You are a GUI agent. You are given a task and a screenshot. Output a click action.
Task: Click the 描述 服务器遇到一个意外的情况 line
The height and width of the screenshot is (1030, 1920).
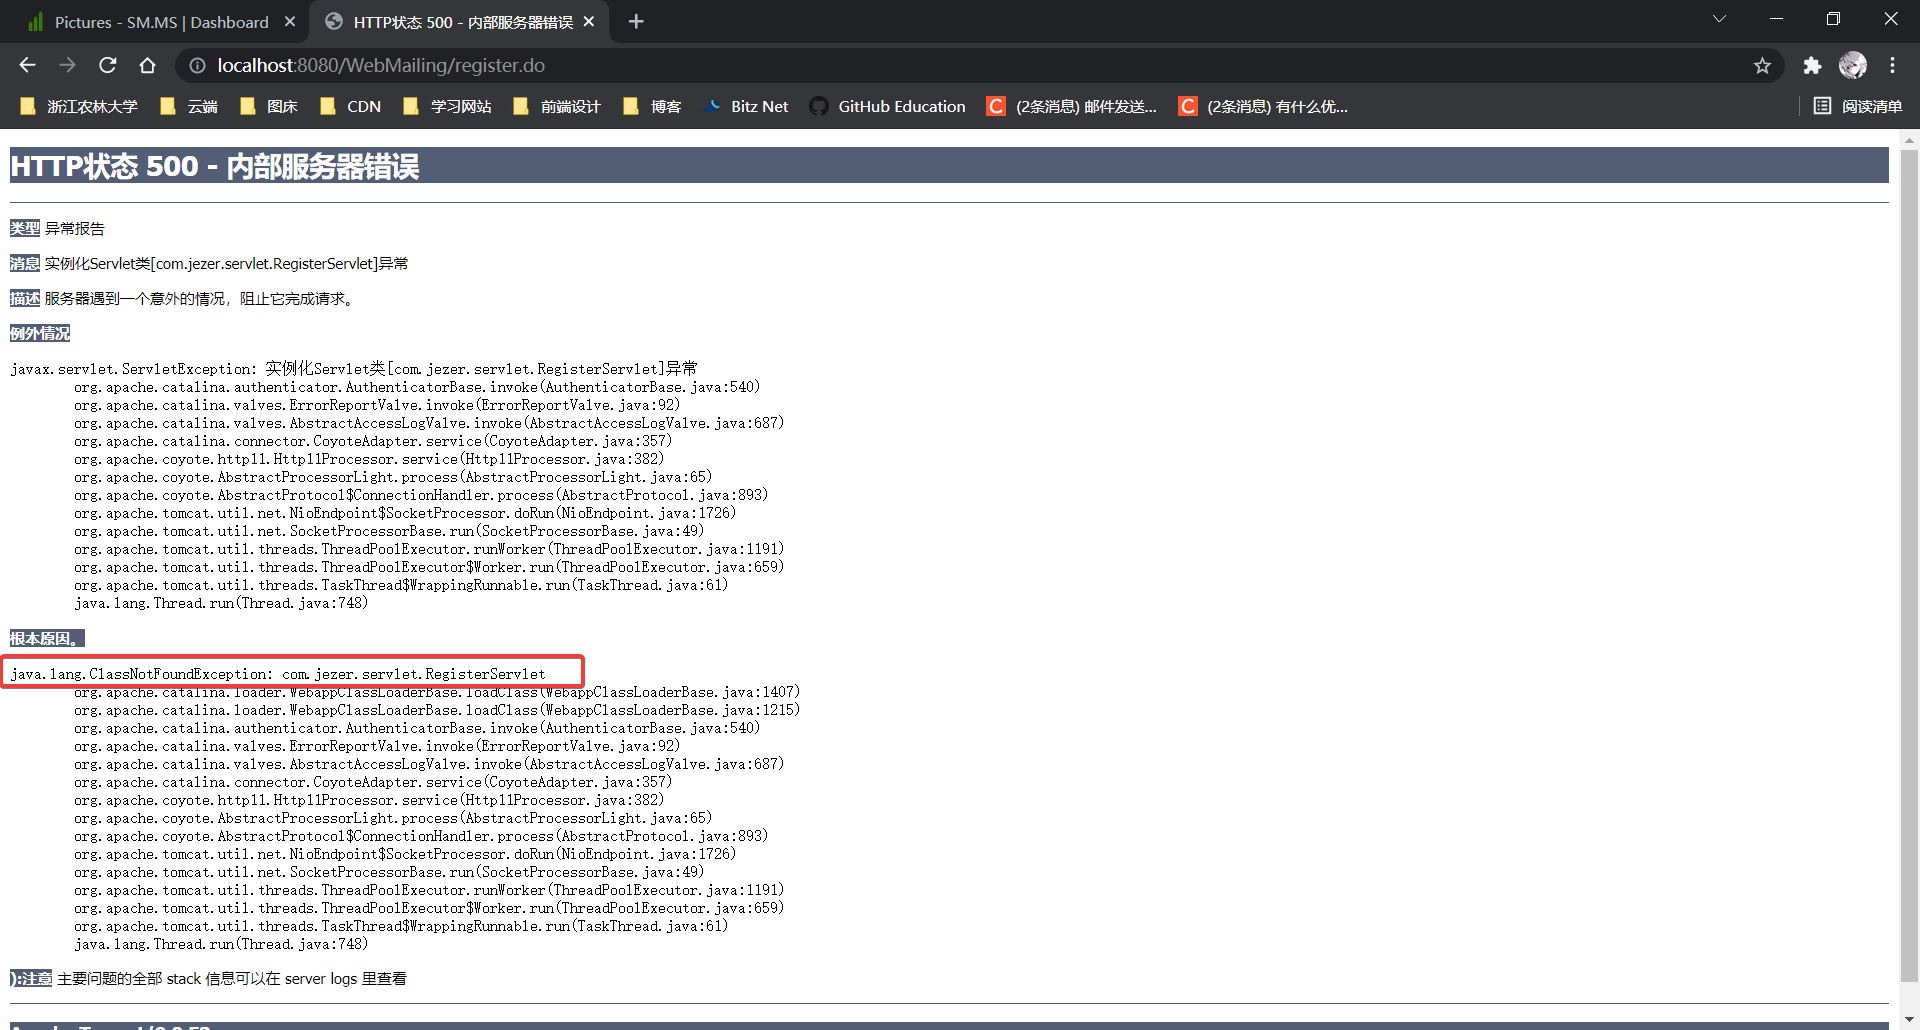pos(183,299)
